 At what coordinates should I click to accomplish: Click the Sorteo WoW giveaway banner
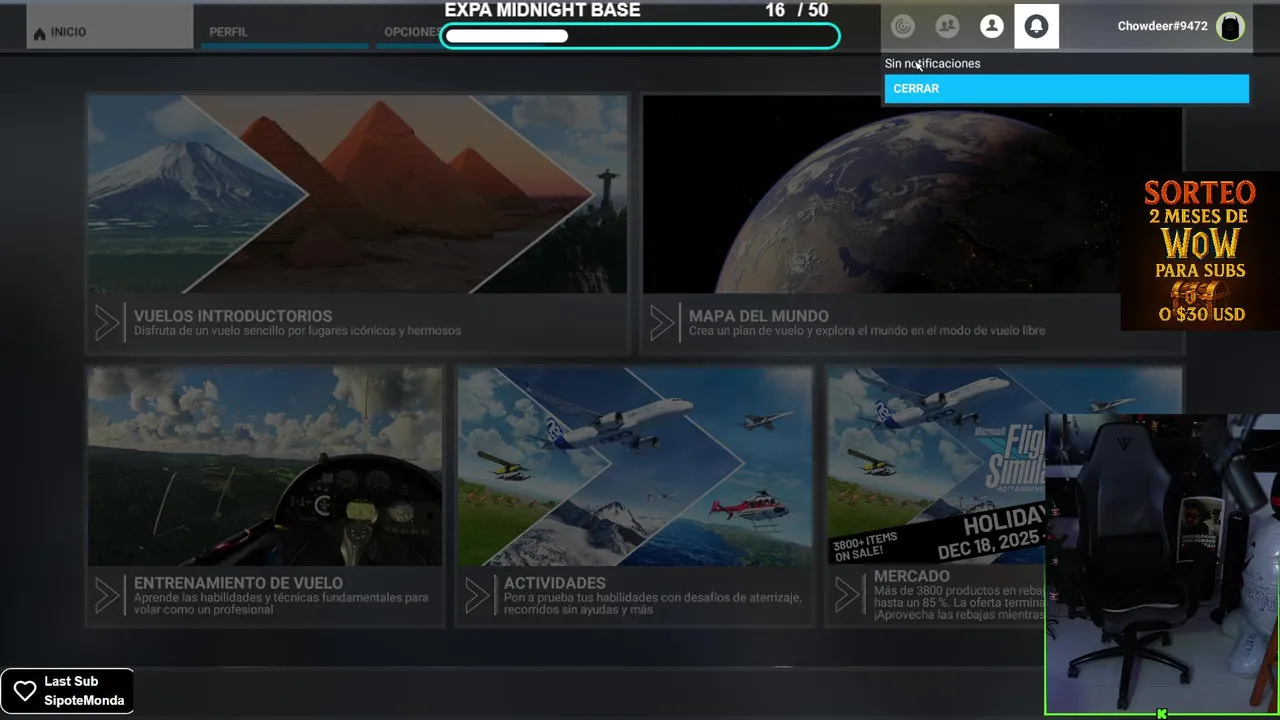click(1200, 251)
